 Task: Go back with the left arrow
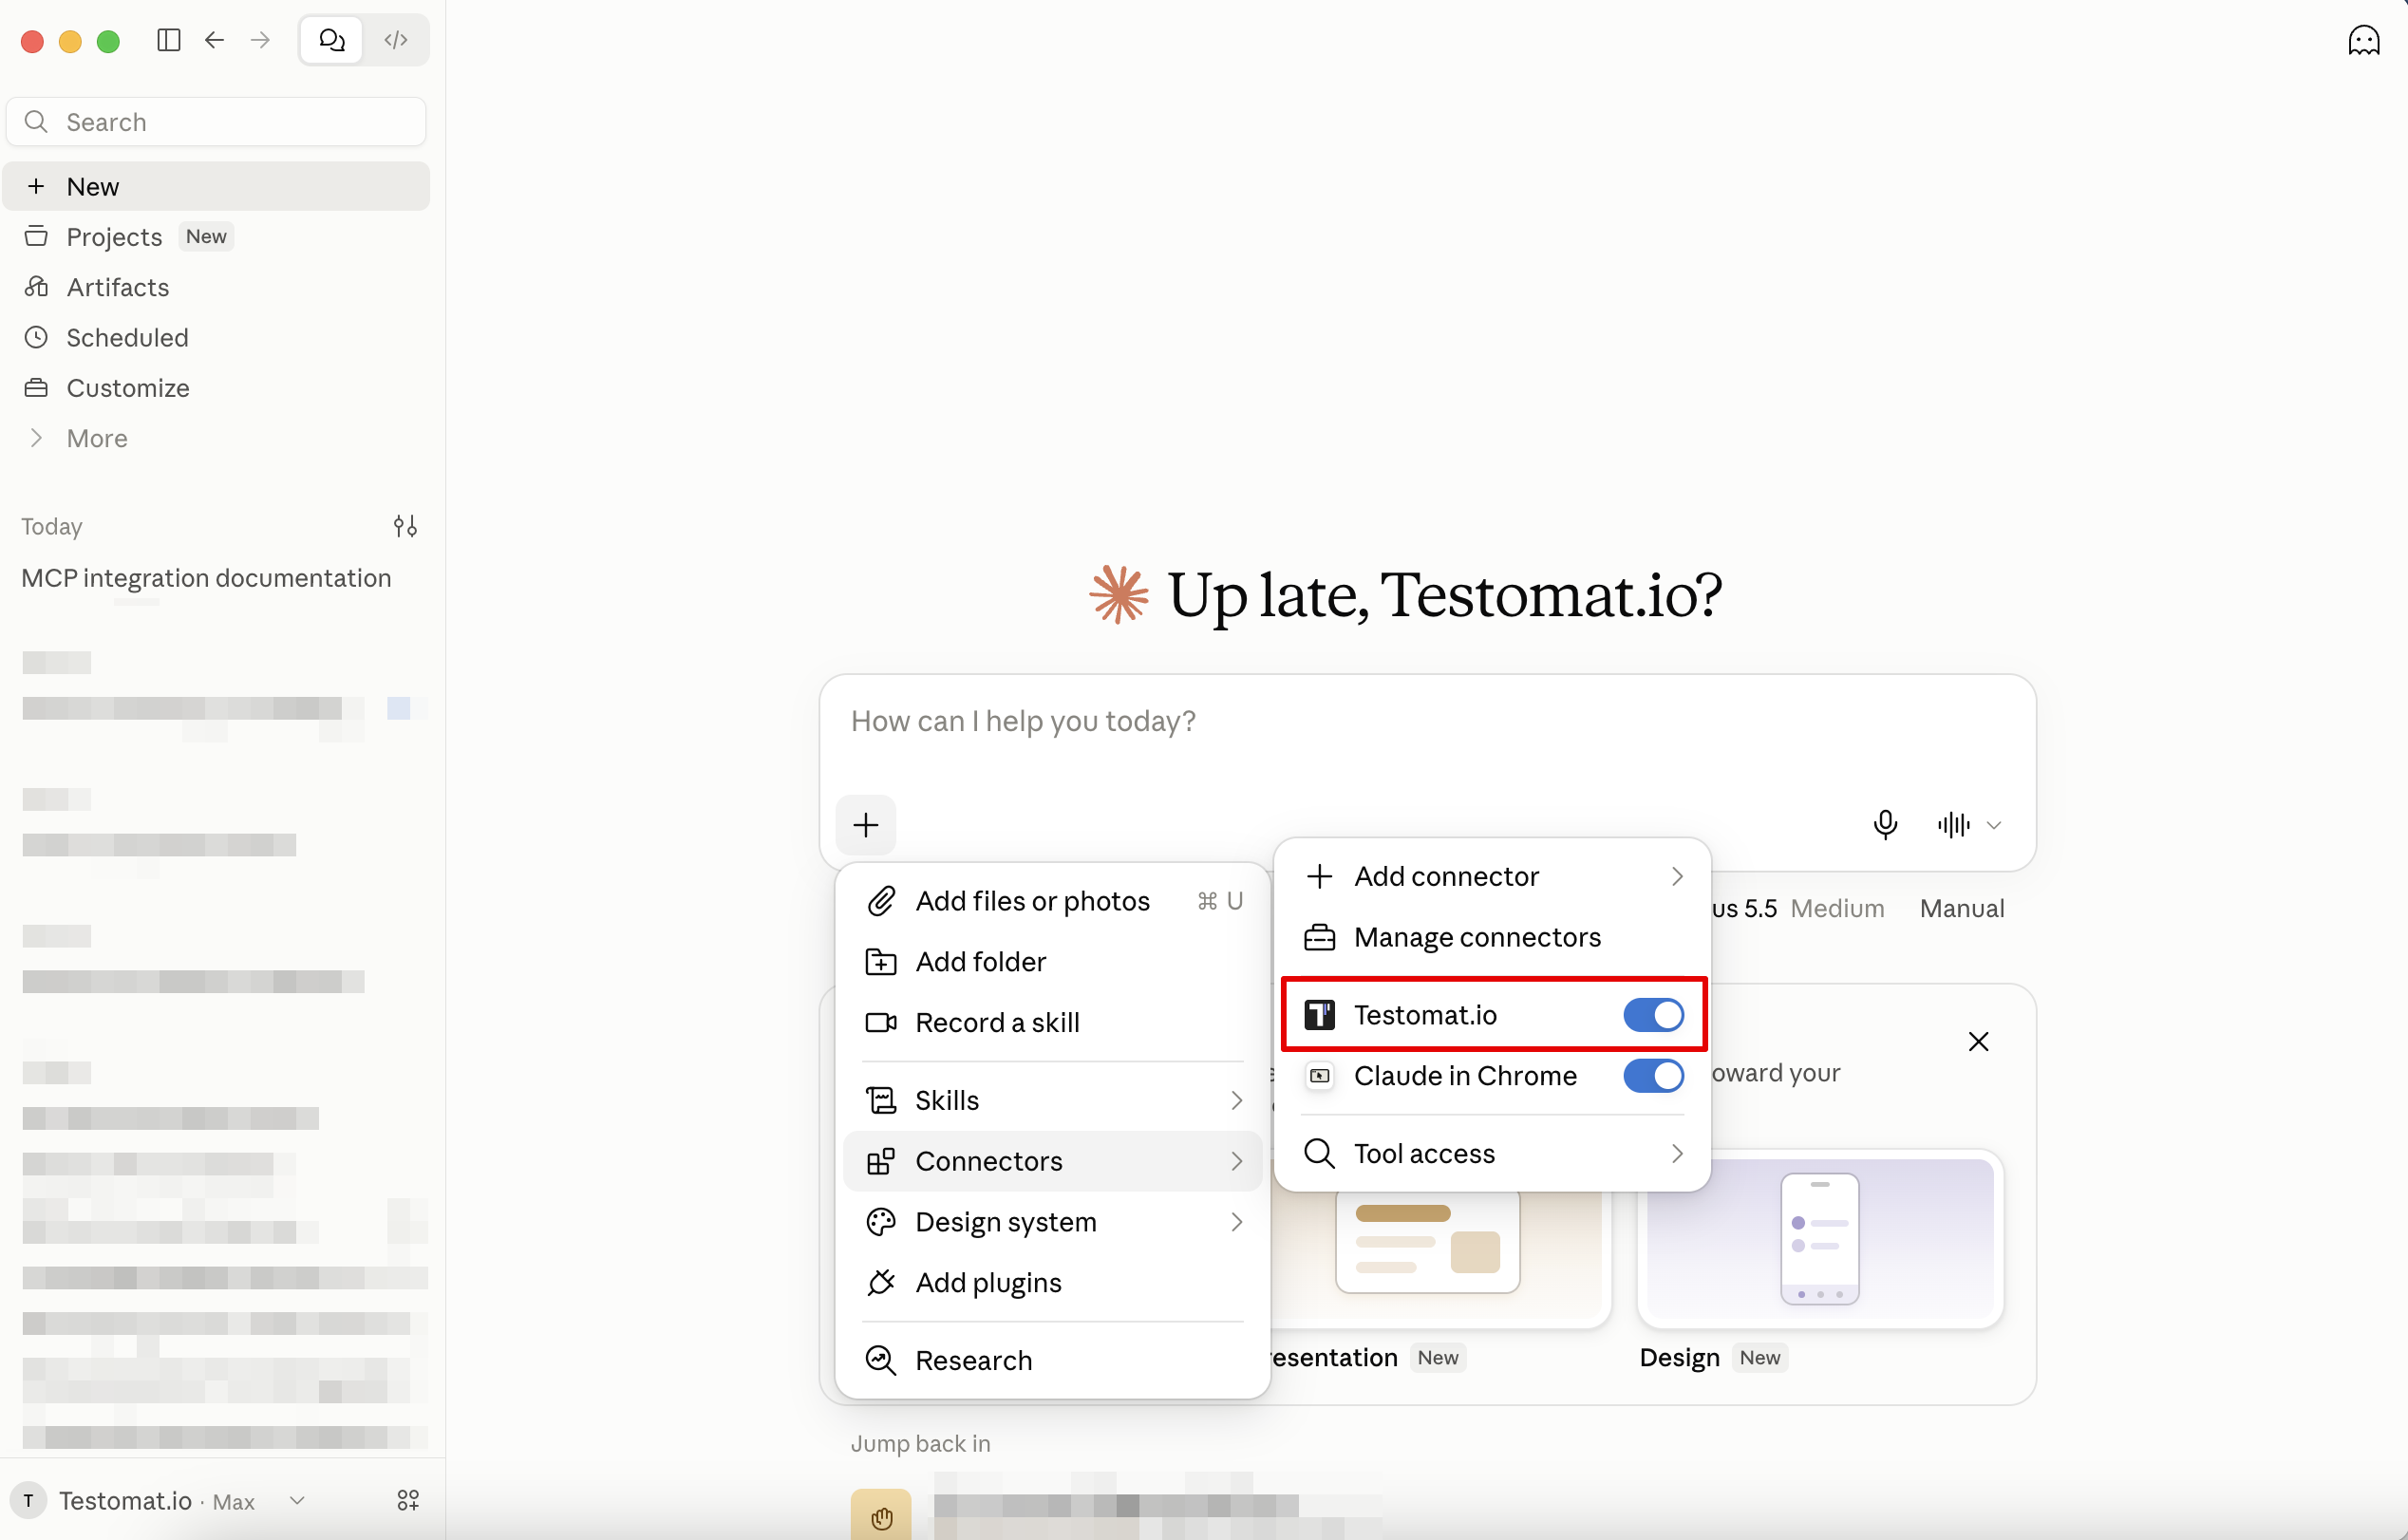click(x=214, y=40)
